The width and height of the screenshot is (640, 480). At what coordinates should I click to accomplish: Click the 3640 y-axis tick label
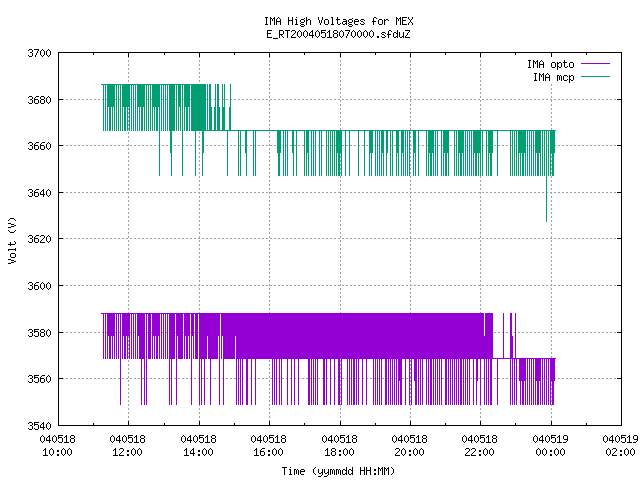click(x=39, y=193)
